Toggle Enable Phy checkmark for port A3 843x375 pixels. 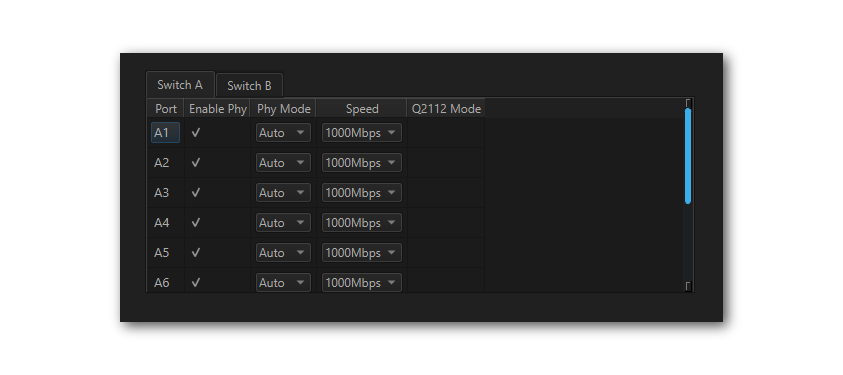click(196, 193)
